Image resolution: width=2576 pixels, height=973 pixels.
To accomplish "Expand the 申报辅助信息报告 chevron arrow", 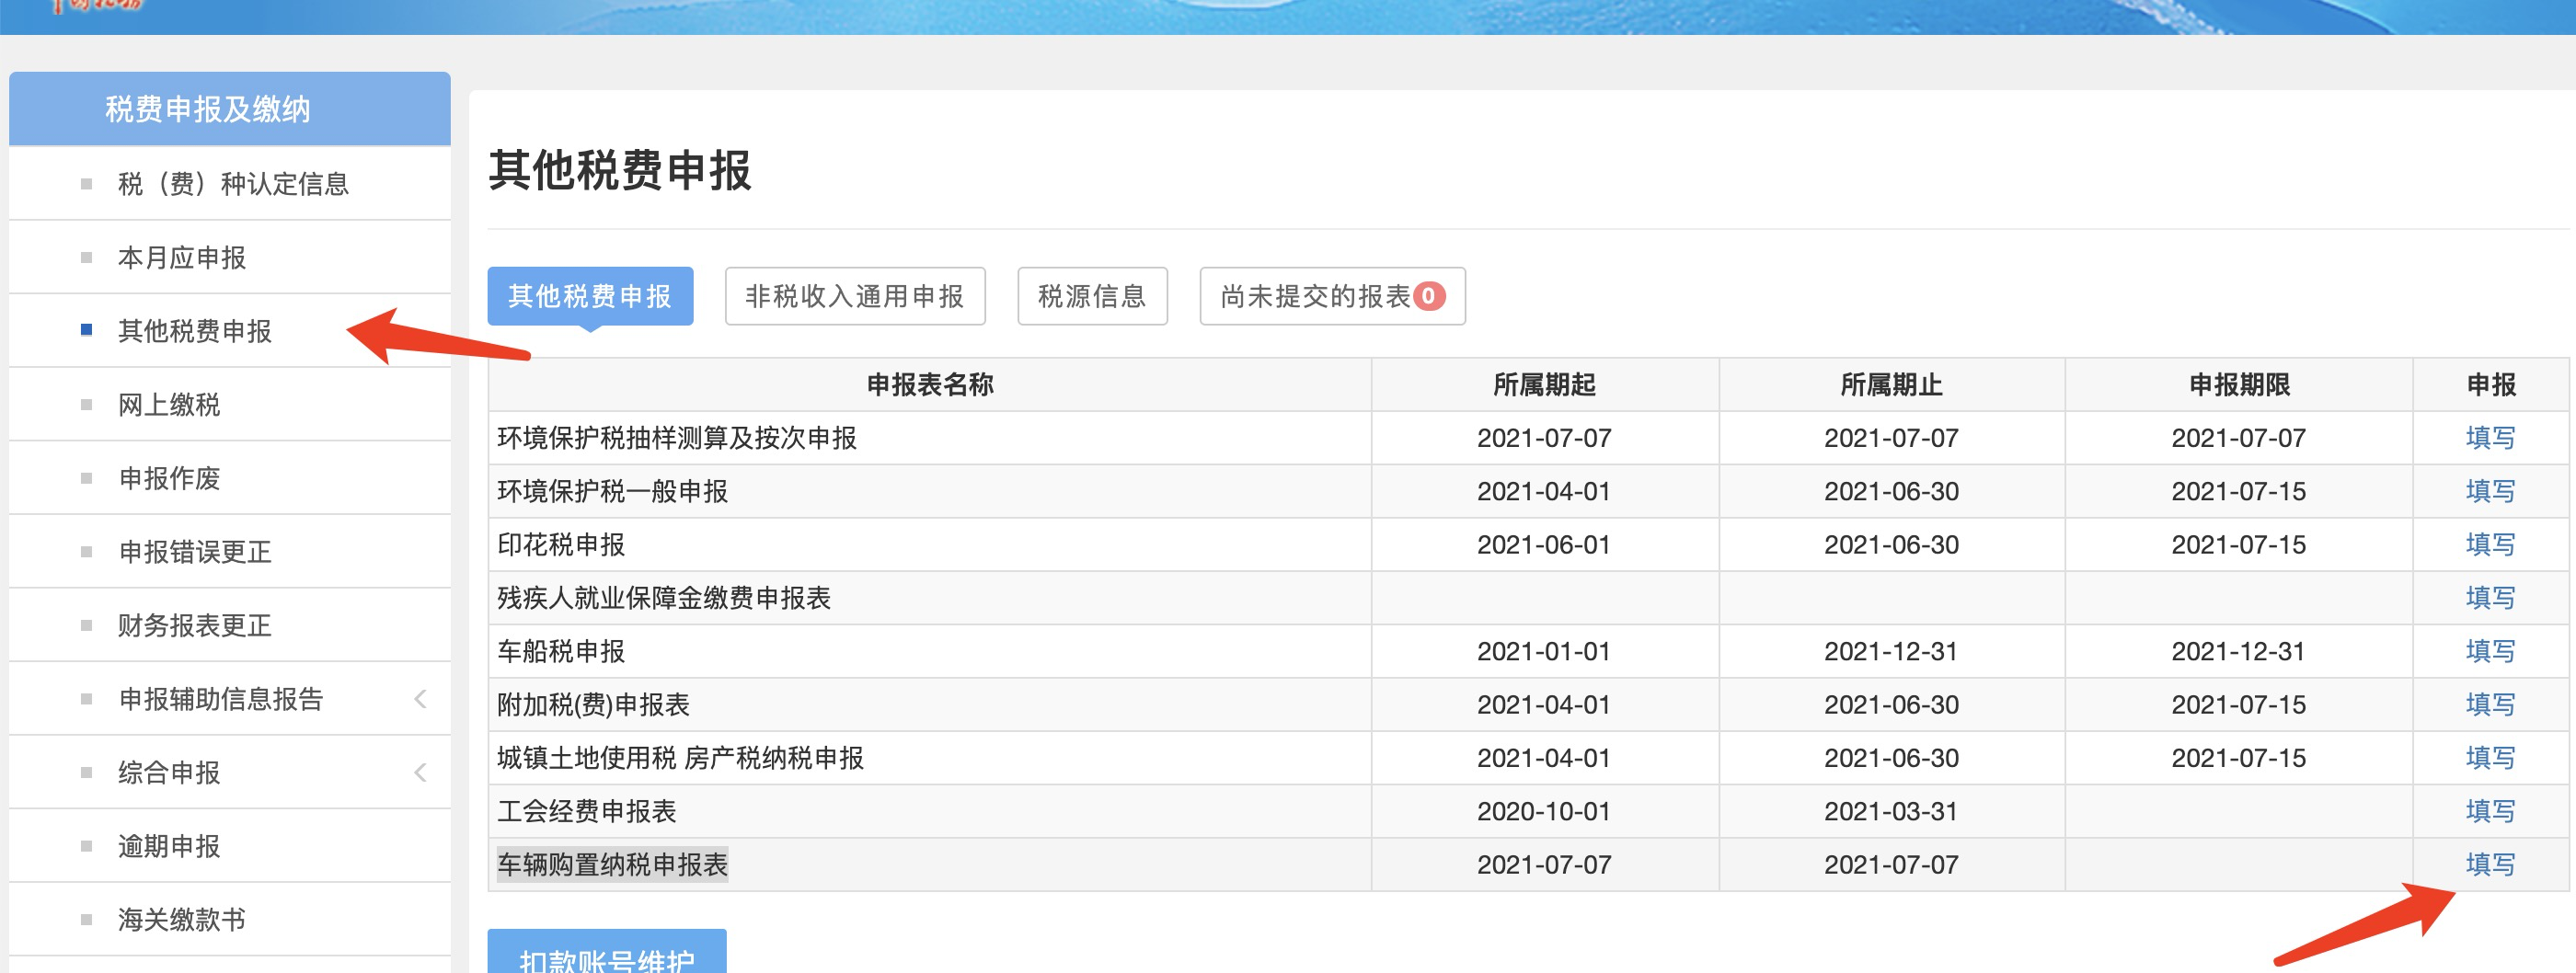I will click(x=420, y=699).
